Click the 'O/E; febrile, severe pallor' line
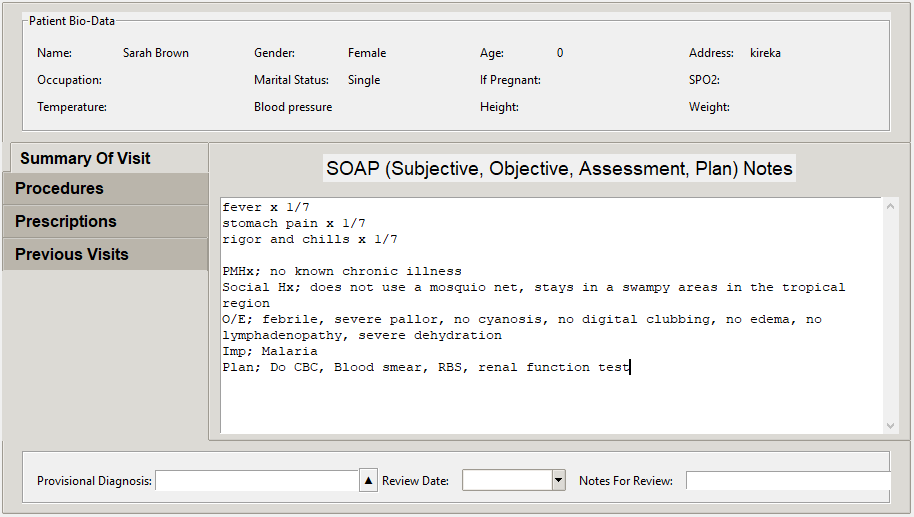 [x=522, y=319]
